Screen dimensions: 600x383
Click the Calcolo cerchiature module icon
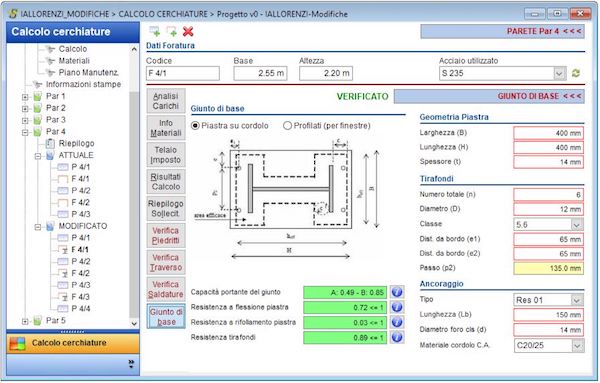click(x=18, y=343)
